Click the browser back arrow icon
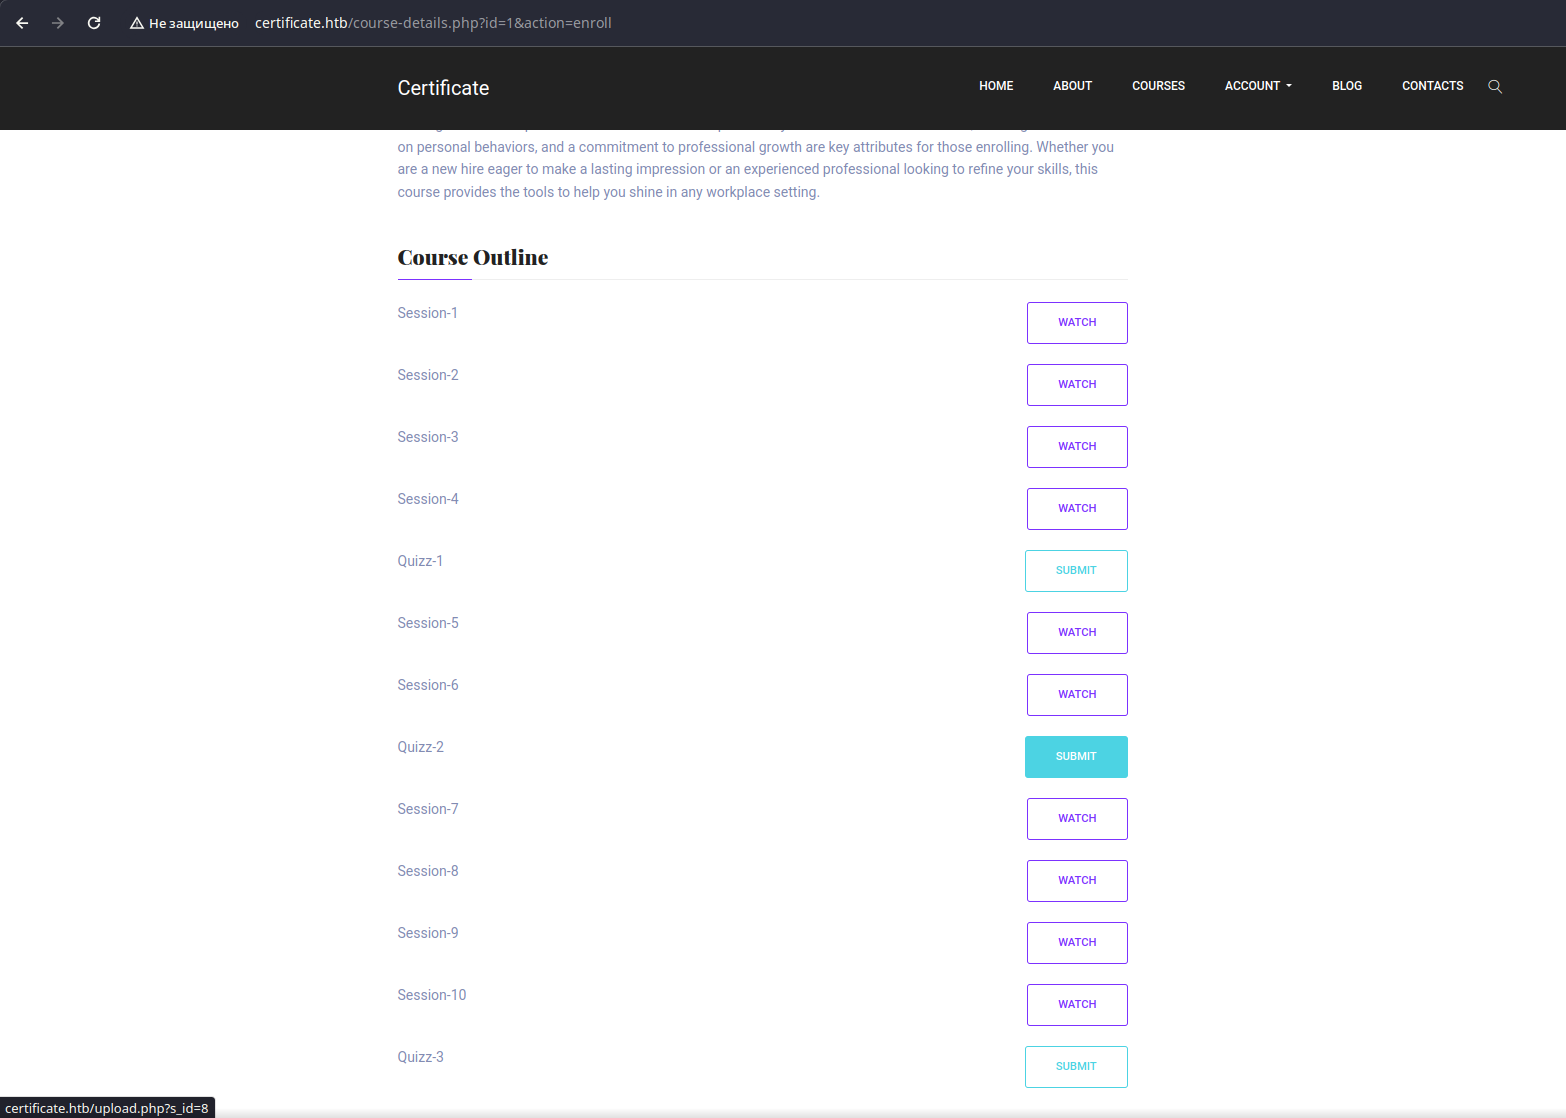The width and height of the screenshot is (1566, 1118). click(22, 23)
